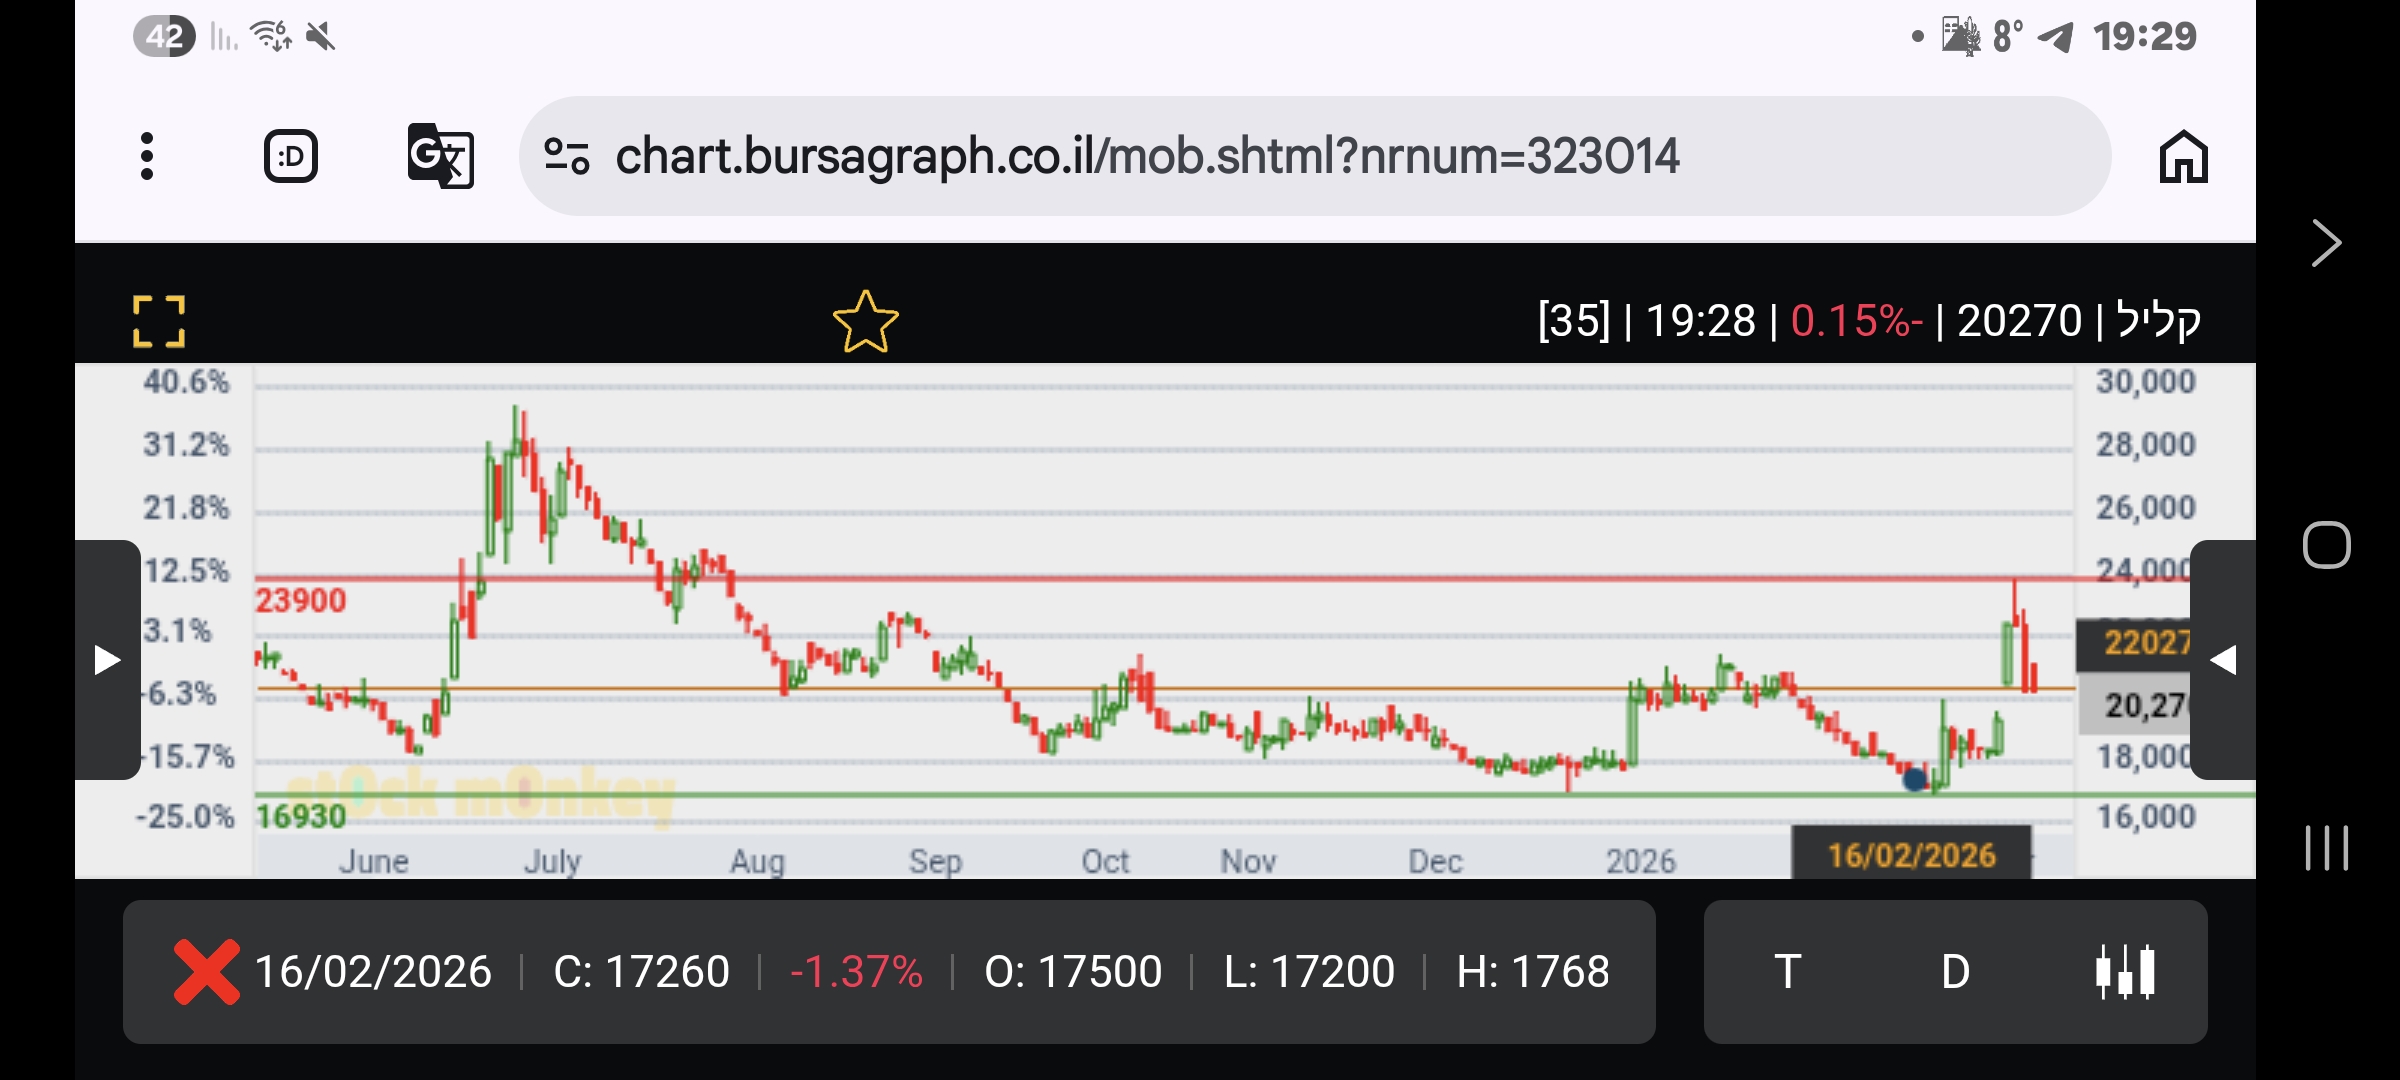Select the T chart mode button

click(x=1787, y=971)
